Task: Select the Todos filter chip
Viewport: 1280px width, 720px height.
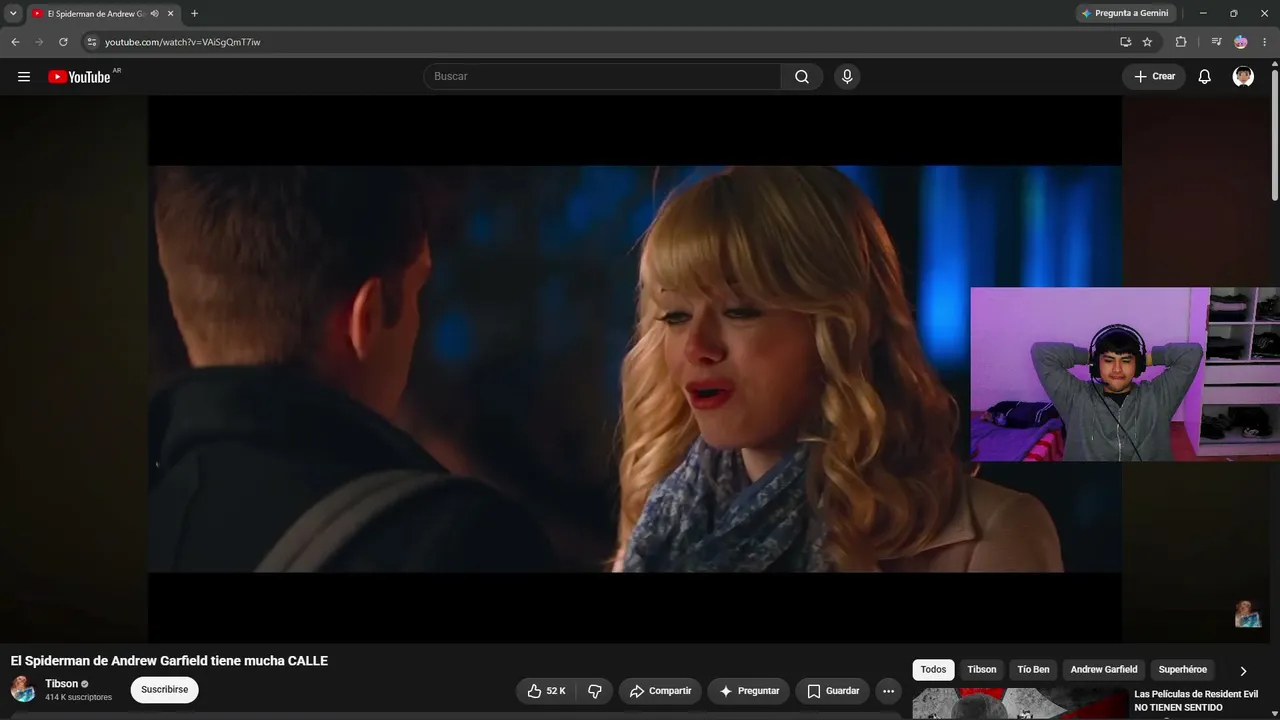Action: point(933,670)
